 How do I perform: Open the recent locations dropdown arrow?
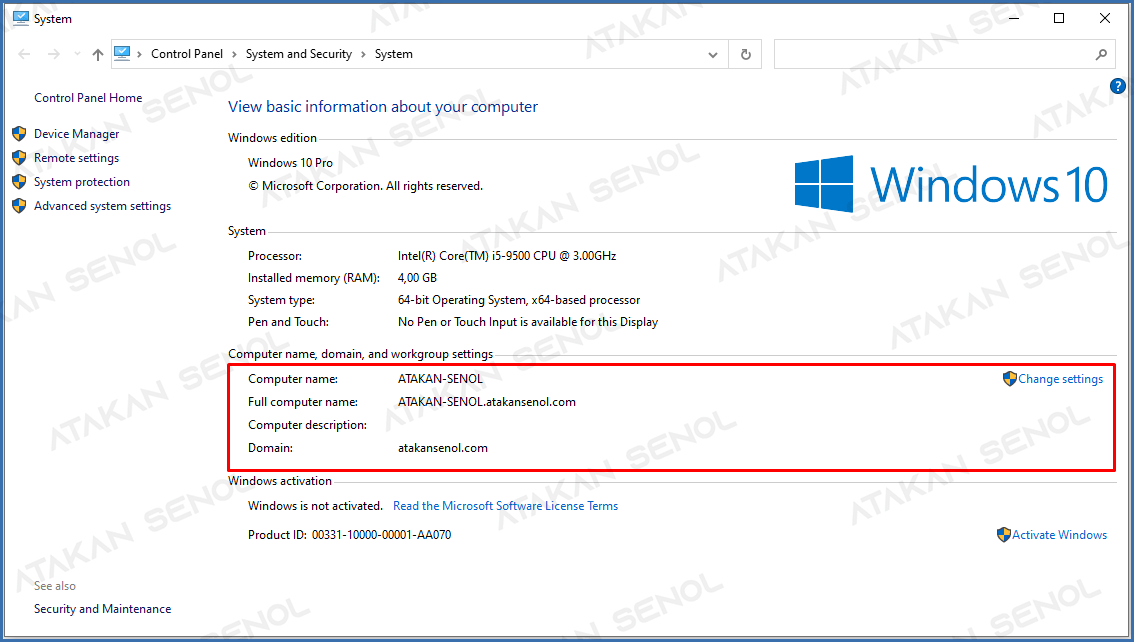point(77,54)
